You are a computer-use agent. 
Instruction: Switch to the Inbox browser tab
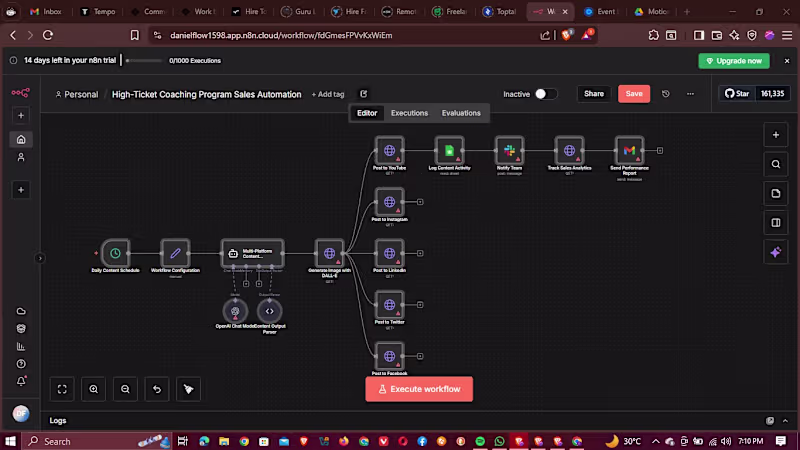pos(46,11)
